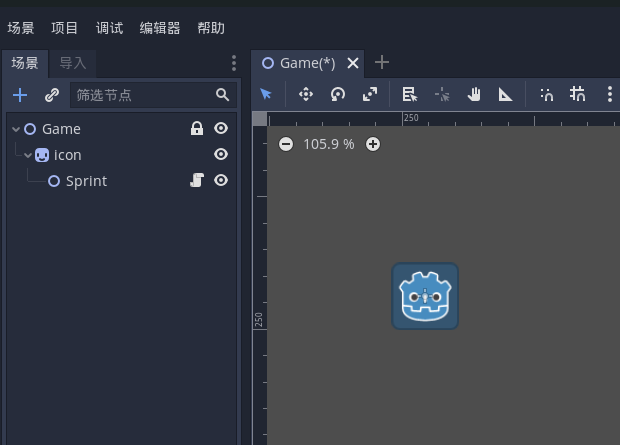Collapse the Game node tree

click(x=16, y=129)
